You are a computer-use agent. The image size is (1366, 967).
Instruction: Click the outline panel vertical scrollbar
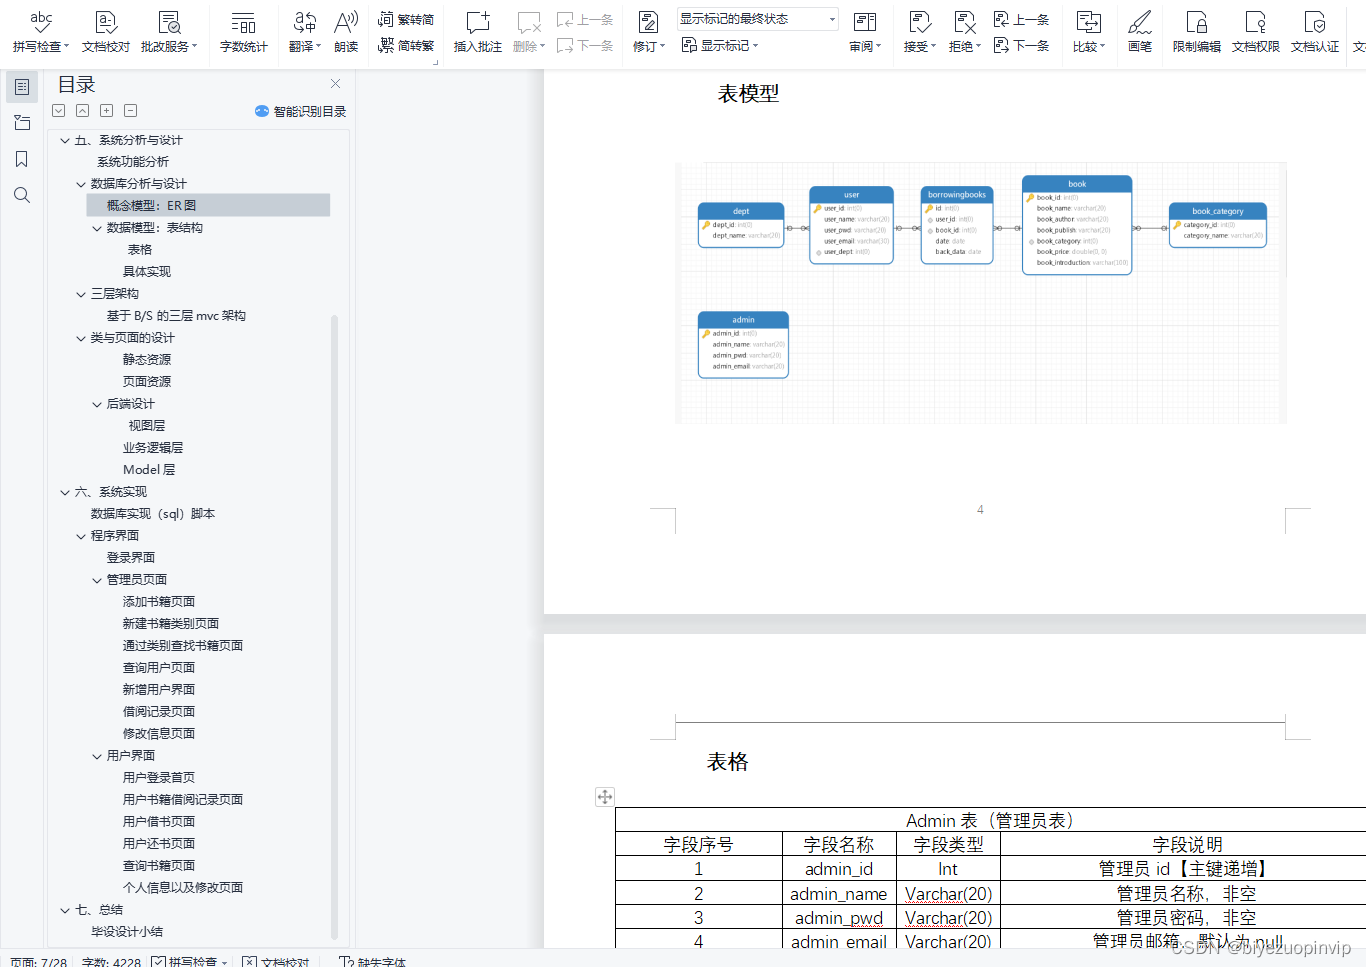pyautogui.click(x=334, y=627)
